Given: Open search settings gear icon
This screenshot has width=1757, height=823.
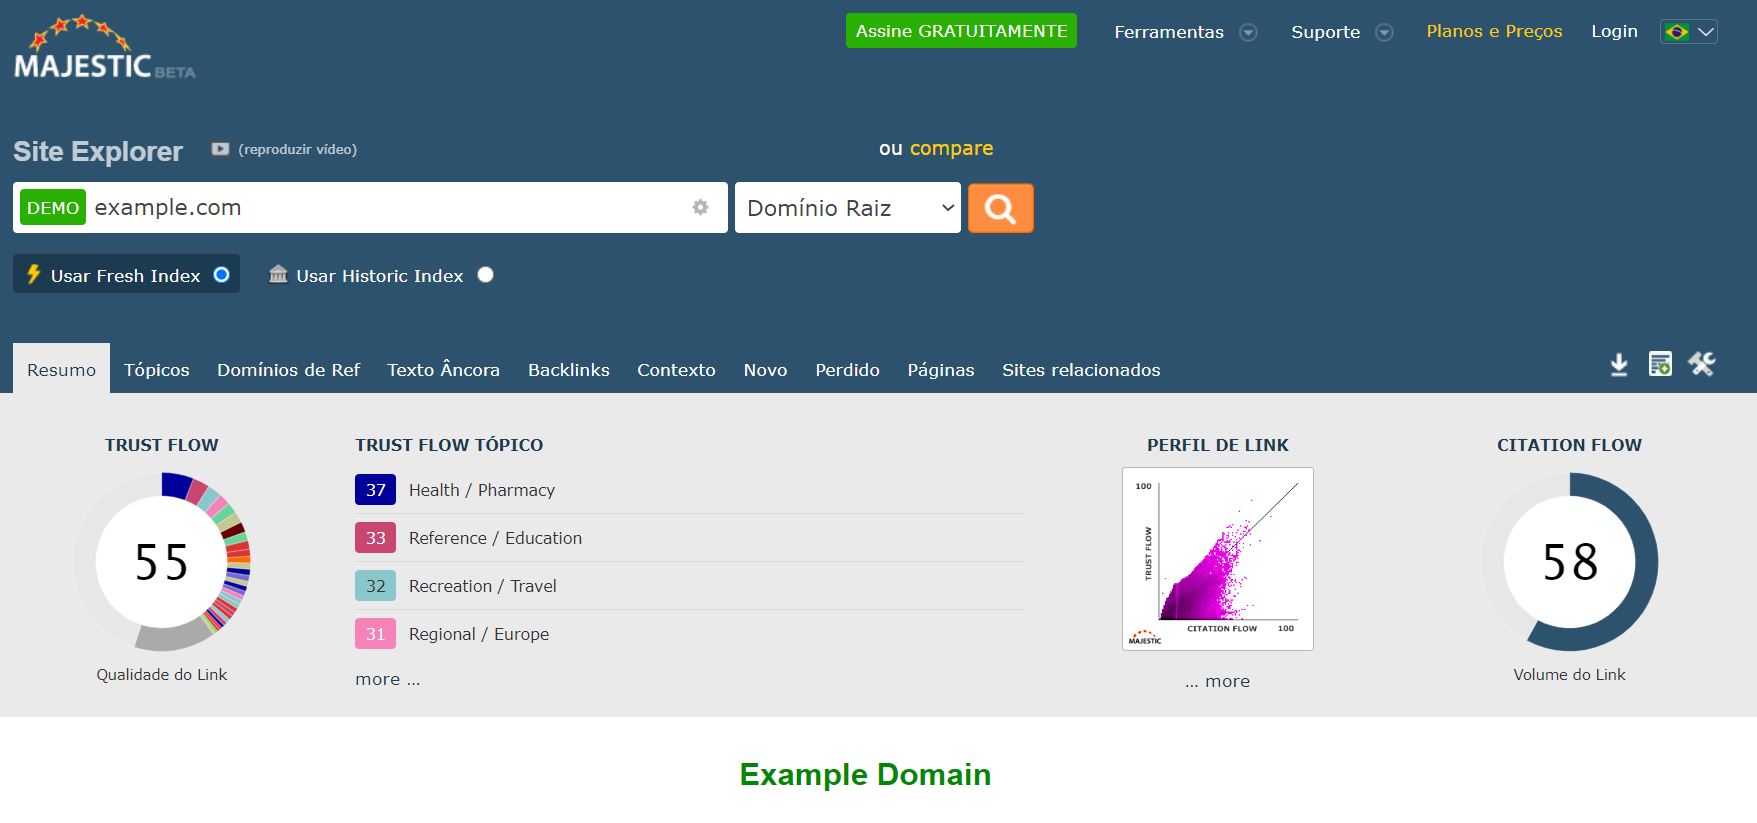Looking at the screenshot, I should (x=700, y=207).
